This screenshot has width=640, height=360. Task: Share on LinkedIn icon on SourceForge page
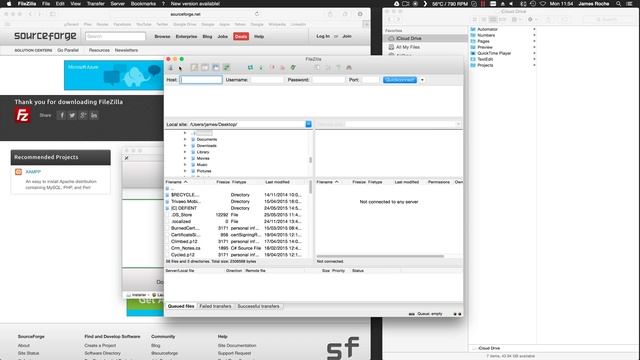[x=94, y=116]
